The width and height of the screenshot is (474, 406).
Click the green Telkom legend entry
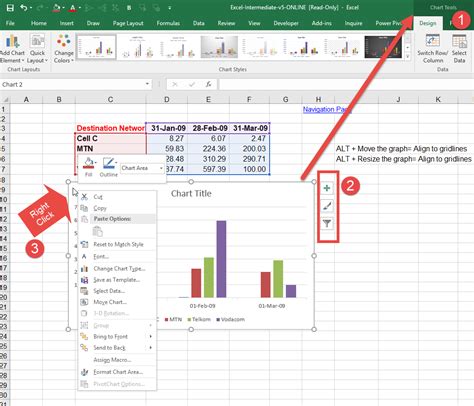point(199,319)
